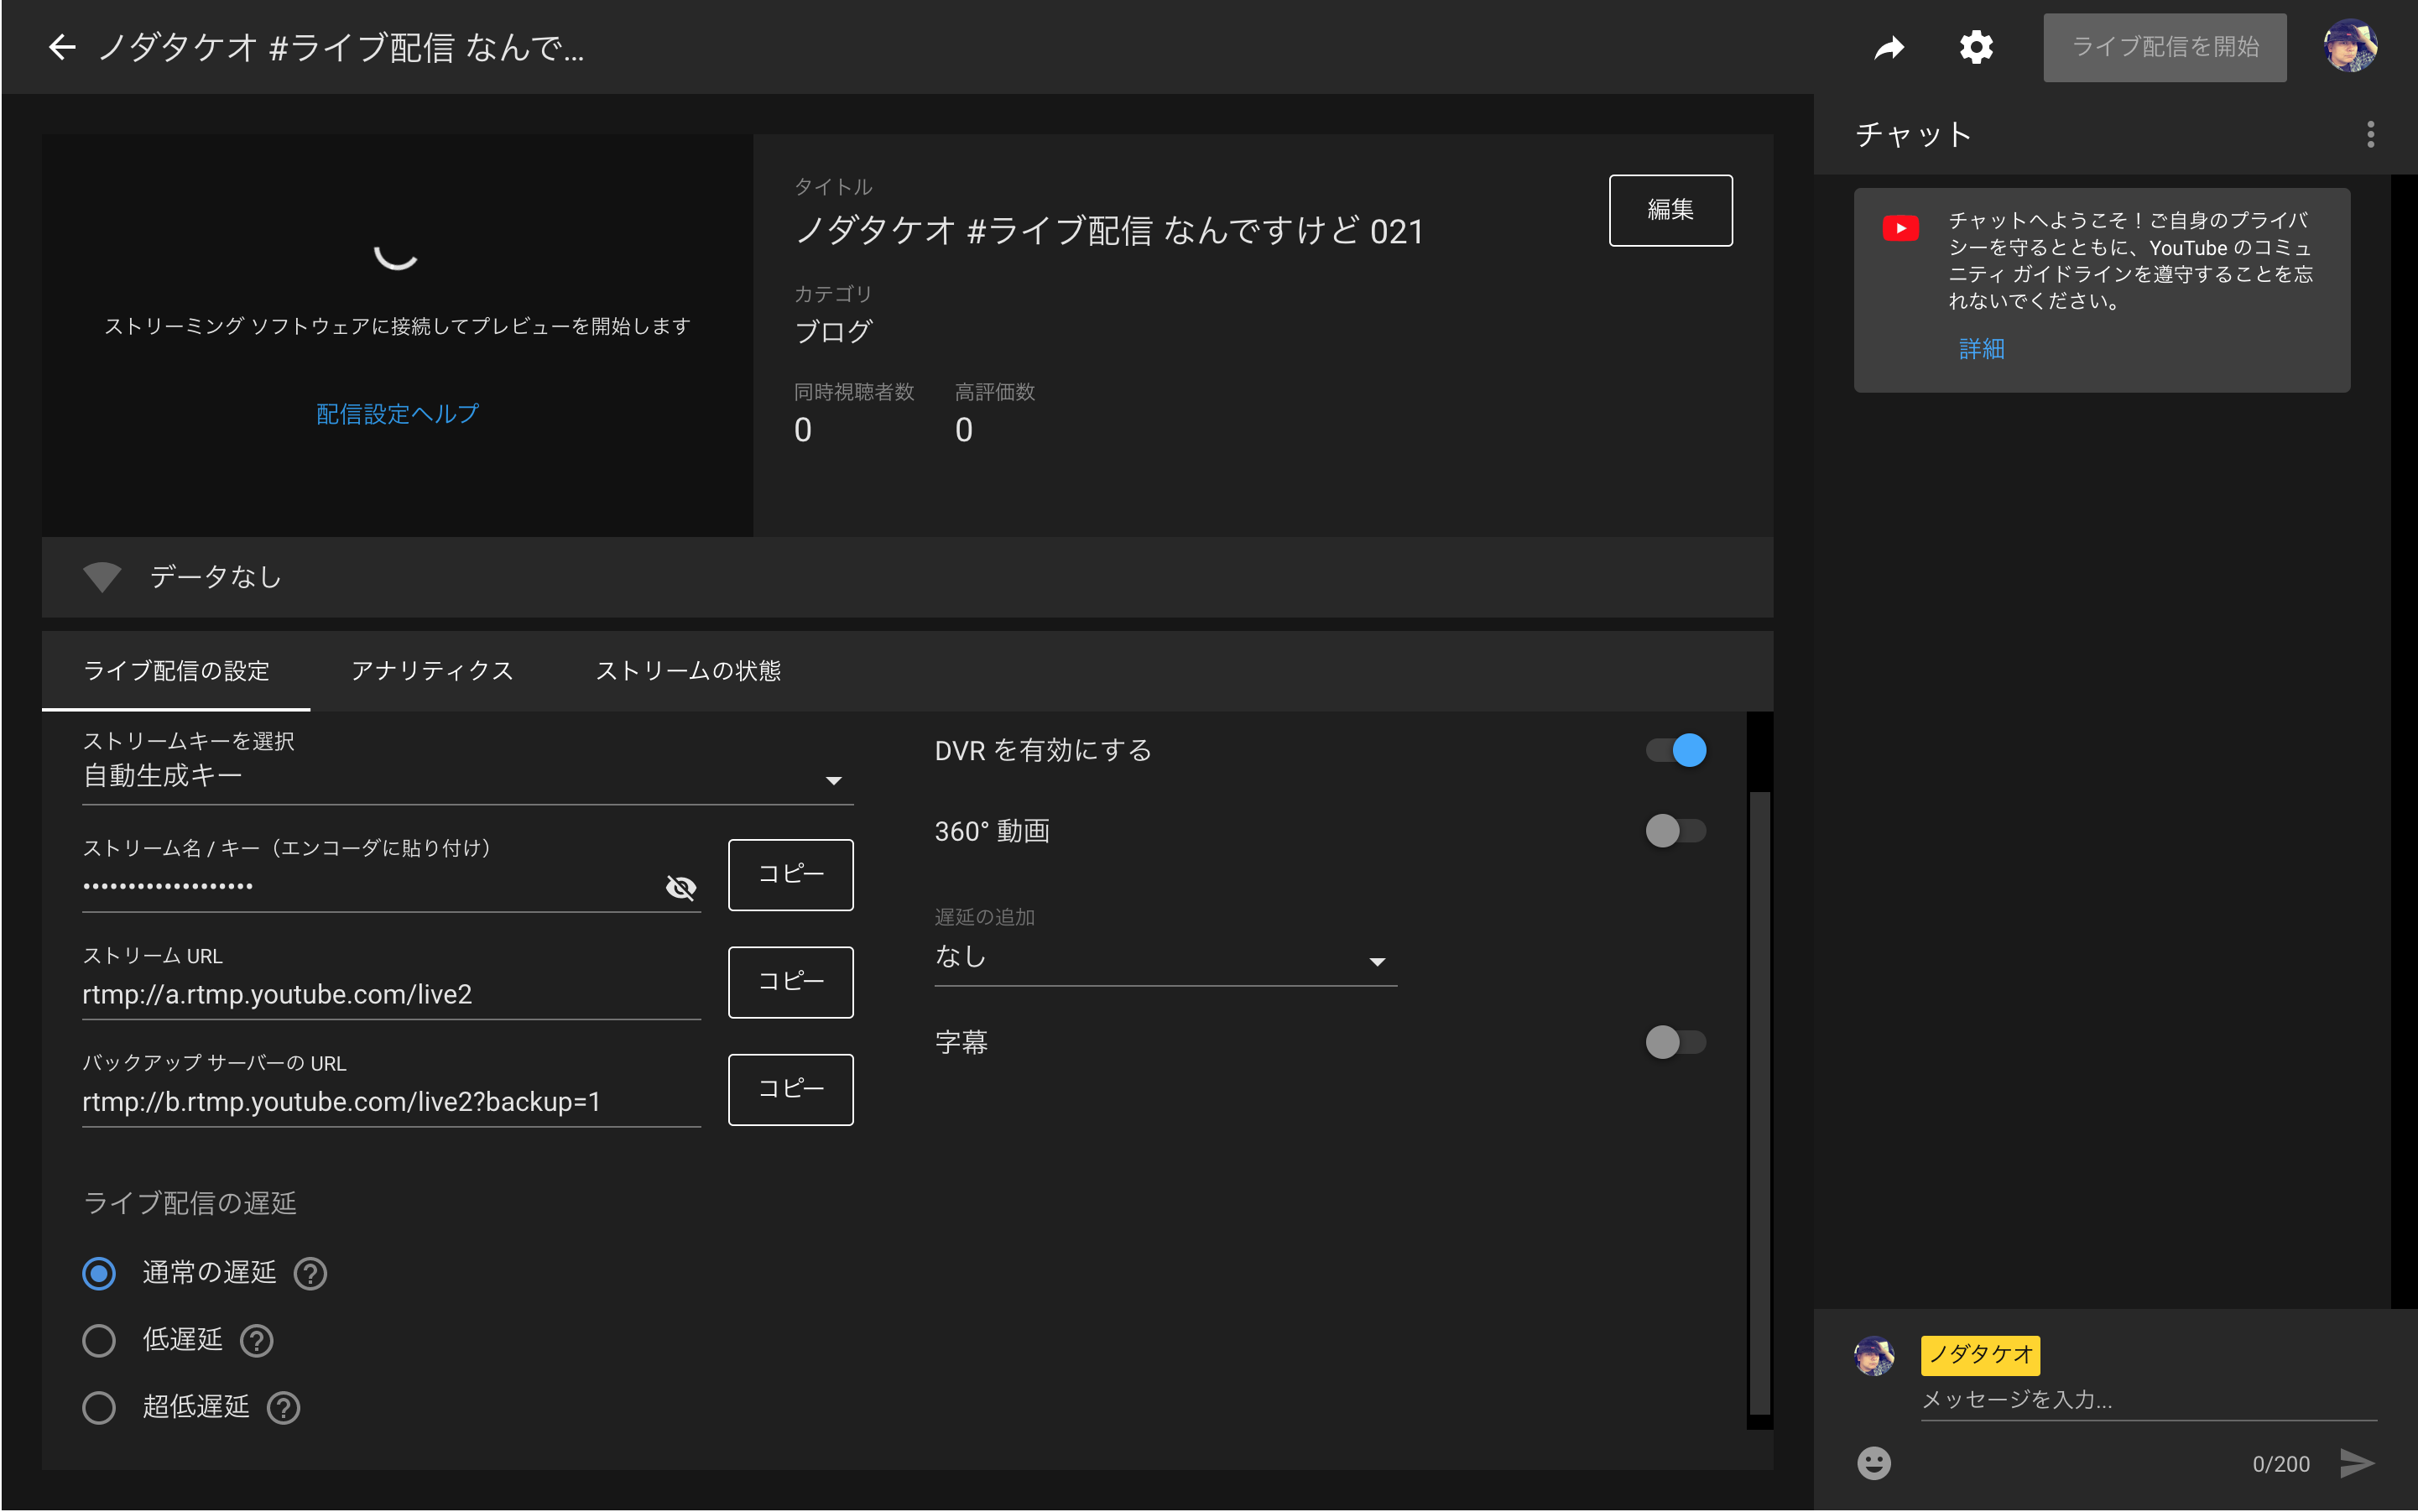Select 超低遅延 radio button
The image size is (2418, 1512).
[99, 1407]
